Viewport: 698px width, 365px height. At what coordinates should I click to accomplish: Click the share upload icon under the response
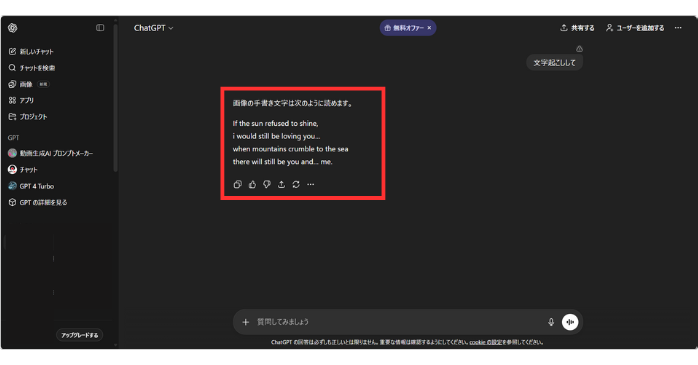tap(281, 184)
